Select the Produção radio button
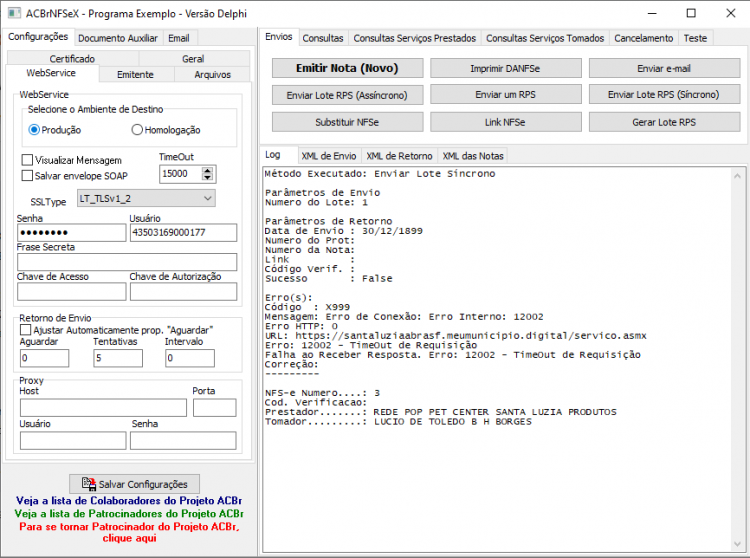 pos(34,130)
